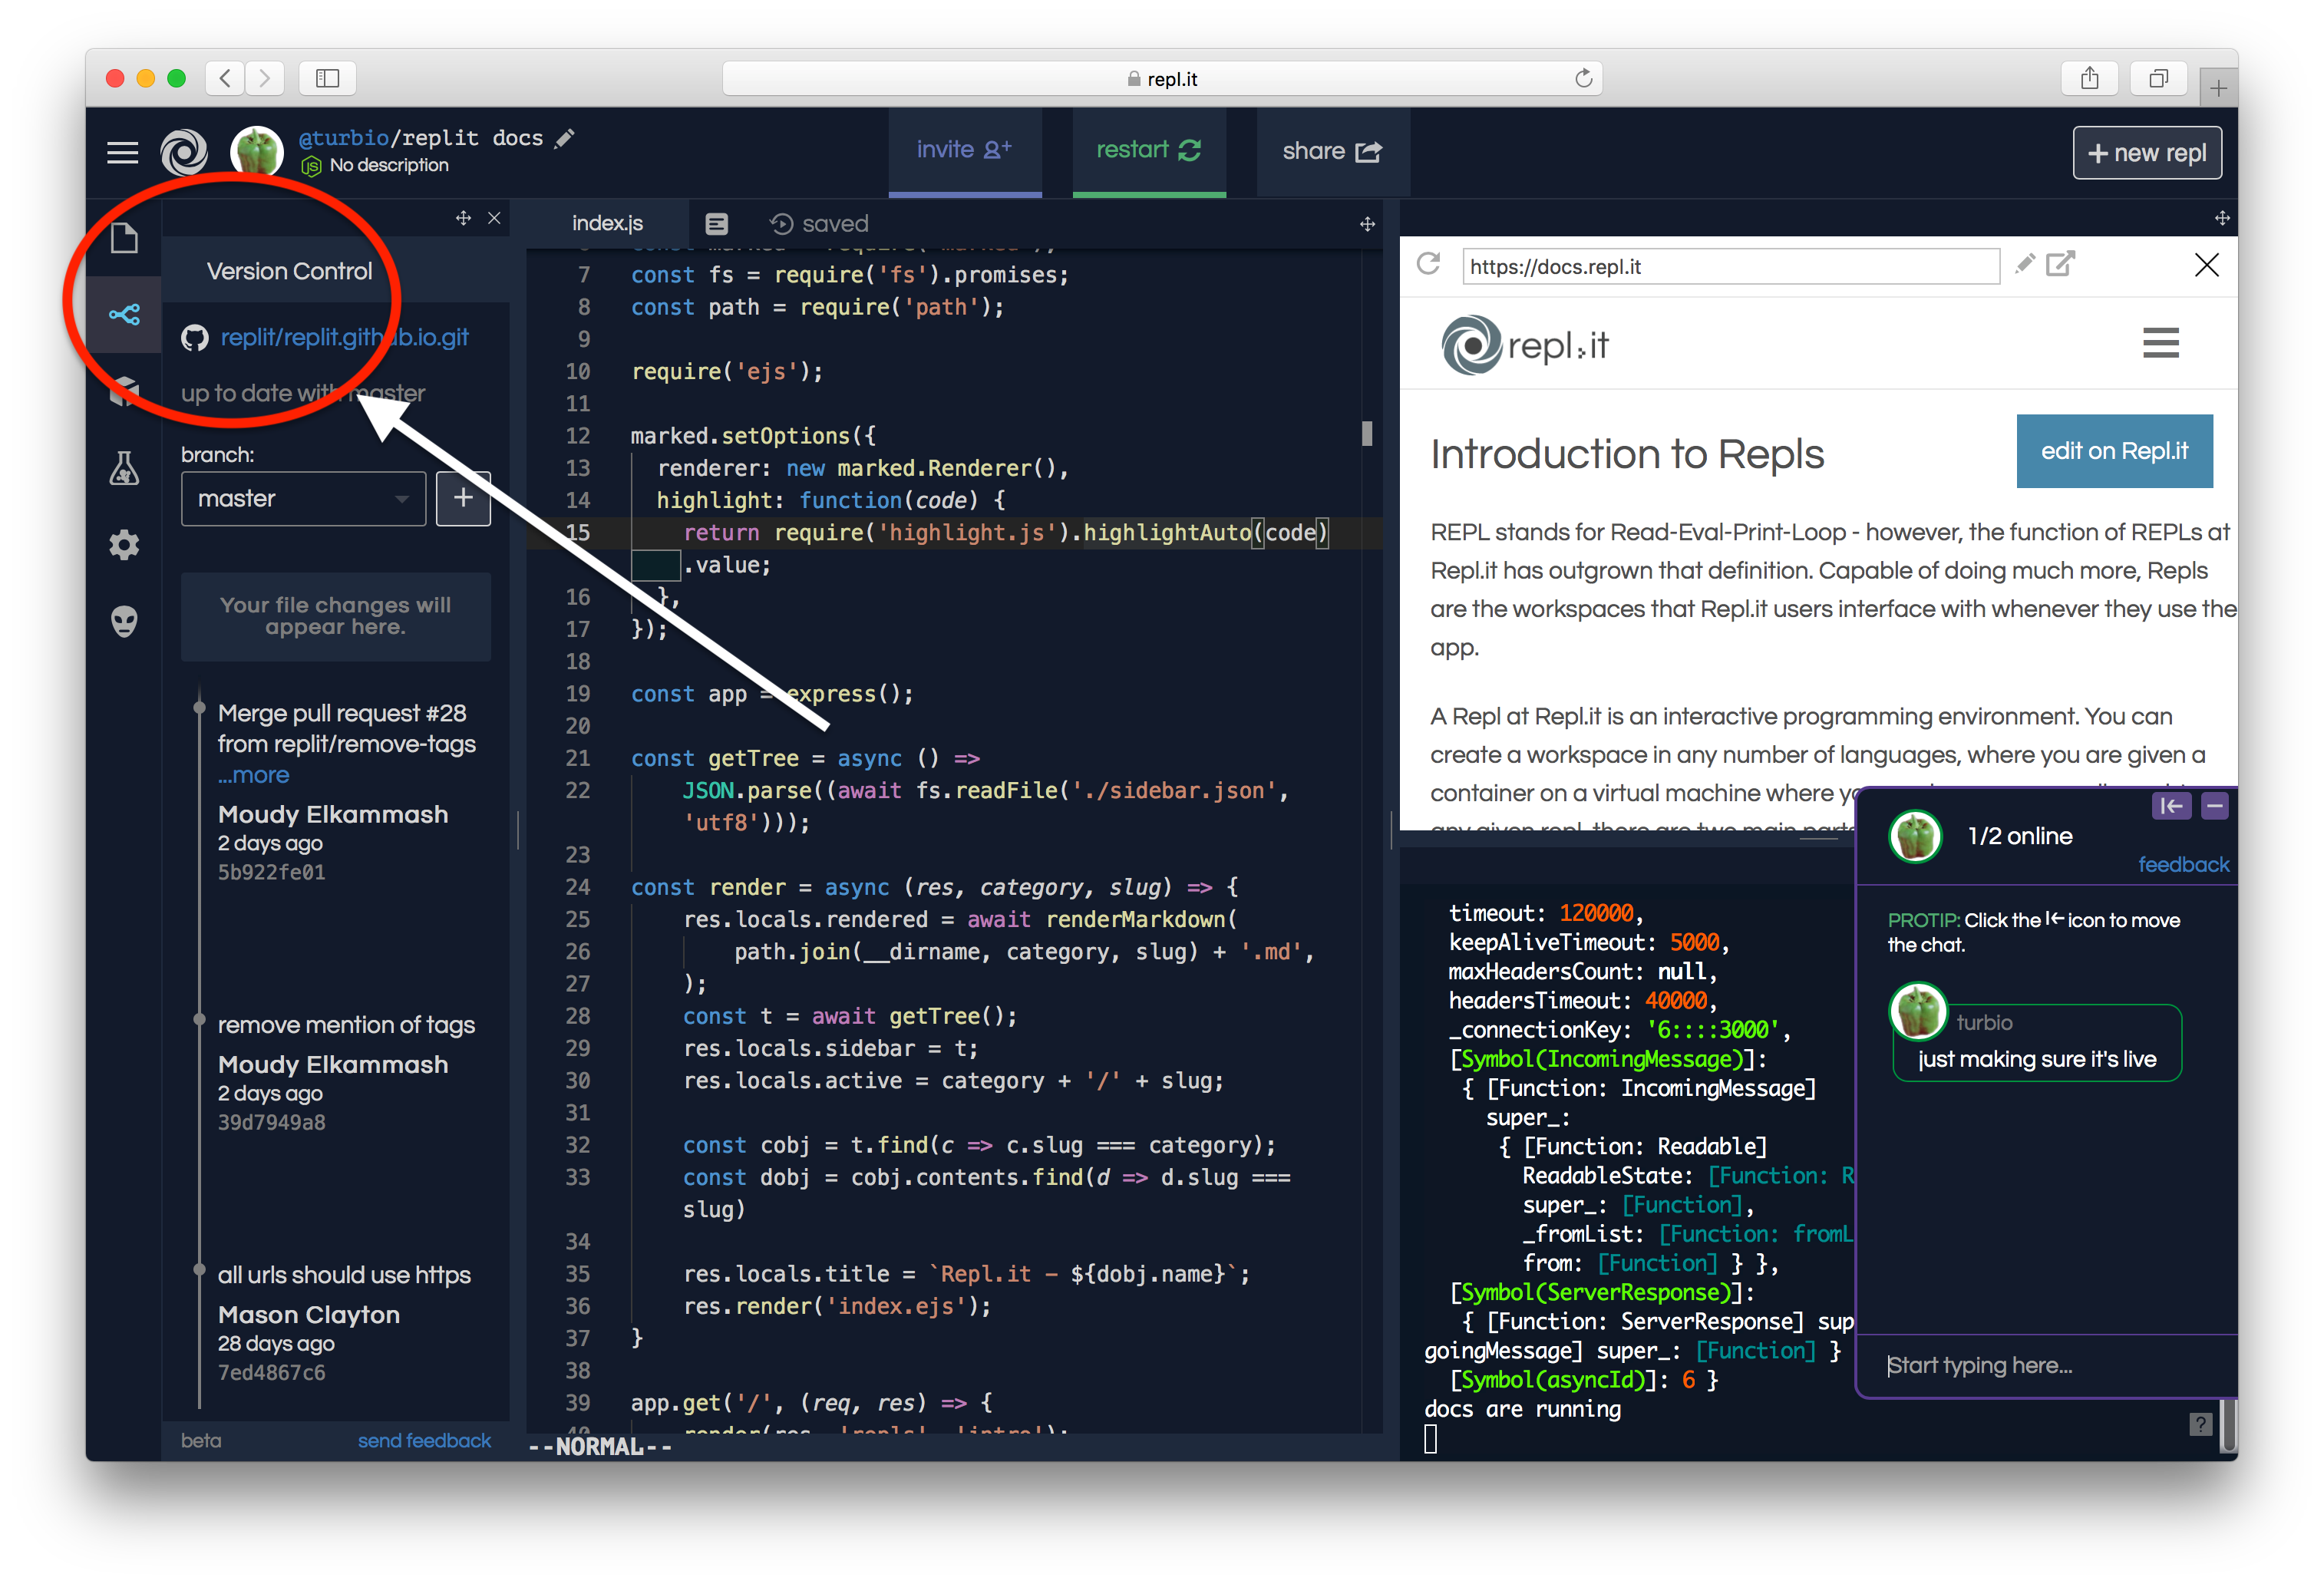Open the flask testing sidebar icon
2324x1584 pixels.
point(124,468)
